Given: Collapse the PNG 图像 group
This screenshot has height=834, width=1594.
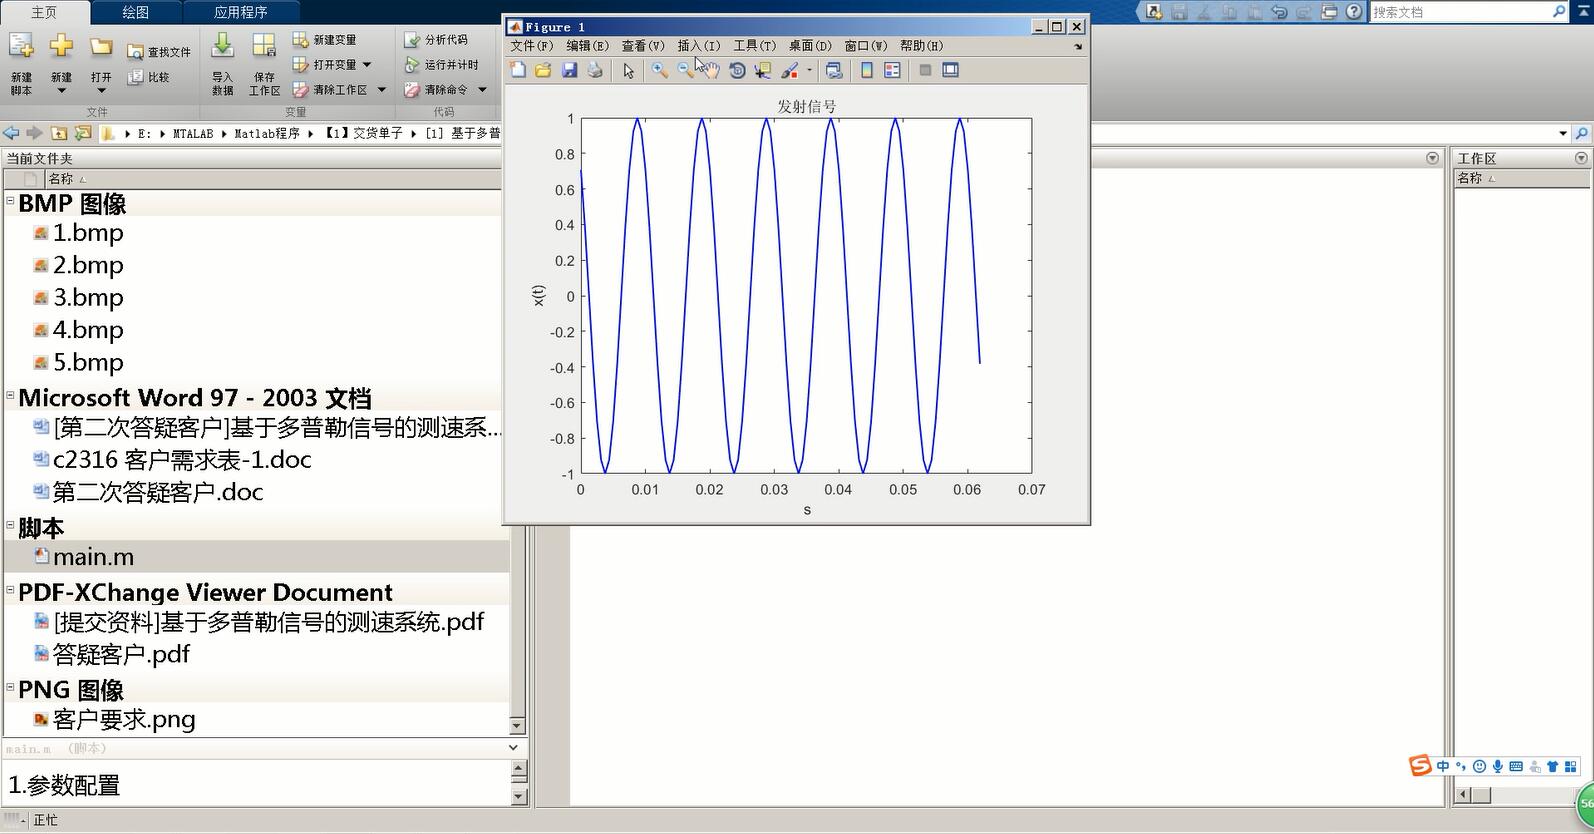Looking at the screenshot, I should point(11,687).
